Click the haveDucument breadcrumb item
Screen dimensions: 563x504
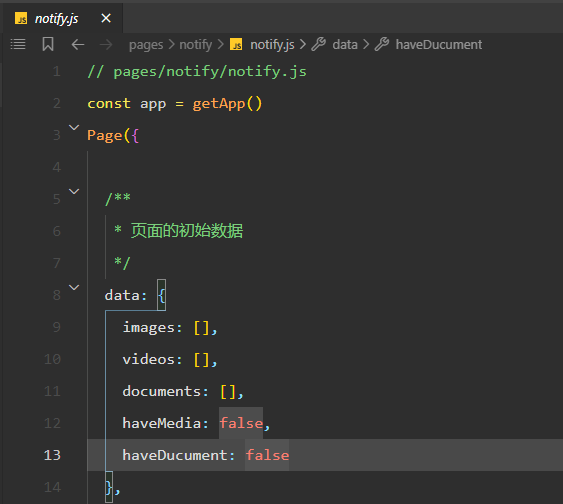[x=439, y=45]
